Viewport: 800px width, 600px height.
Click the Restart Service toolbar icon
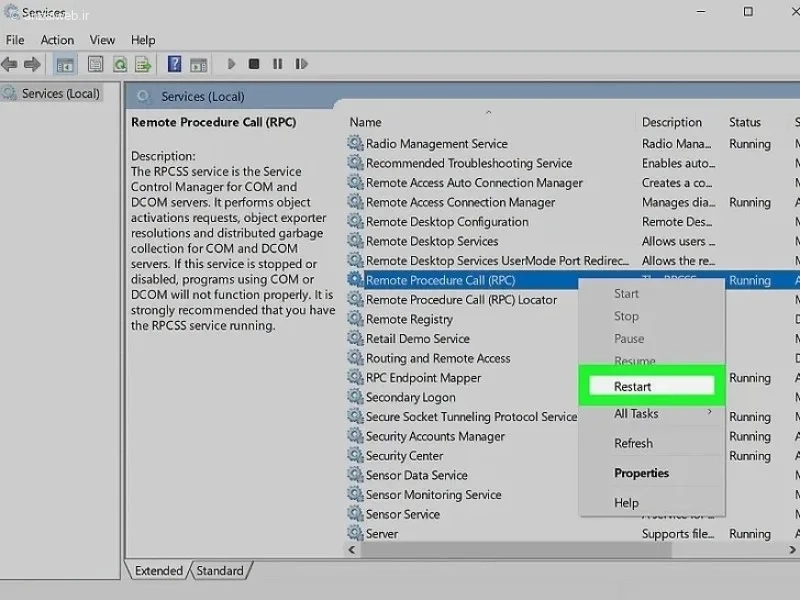pyautogui.click(x=301, y=64)
